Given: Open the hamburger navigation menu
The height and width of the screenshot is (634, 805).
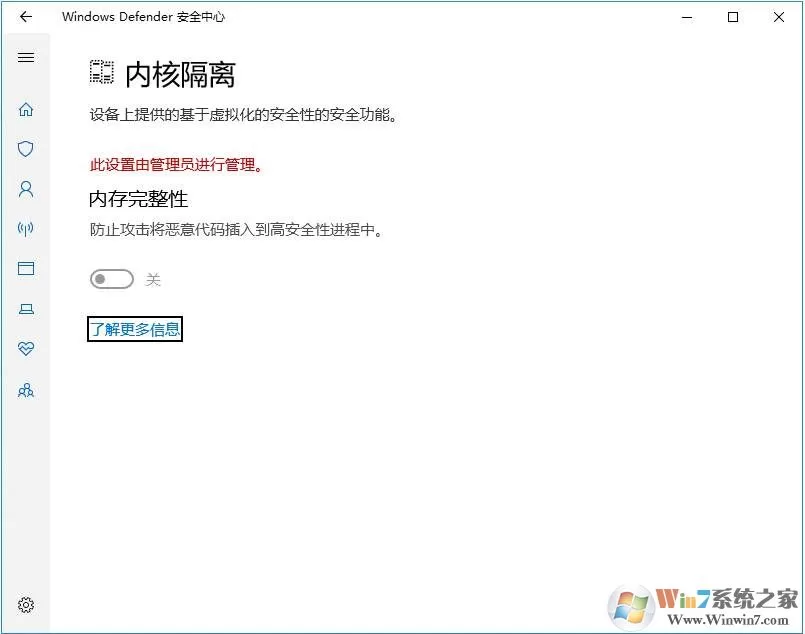Looking at the screenshot, I should 26,57.
